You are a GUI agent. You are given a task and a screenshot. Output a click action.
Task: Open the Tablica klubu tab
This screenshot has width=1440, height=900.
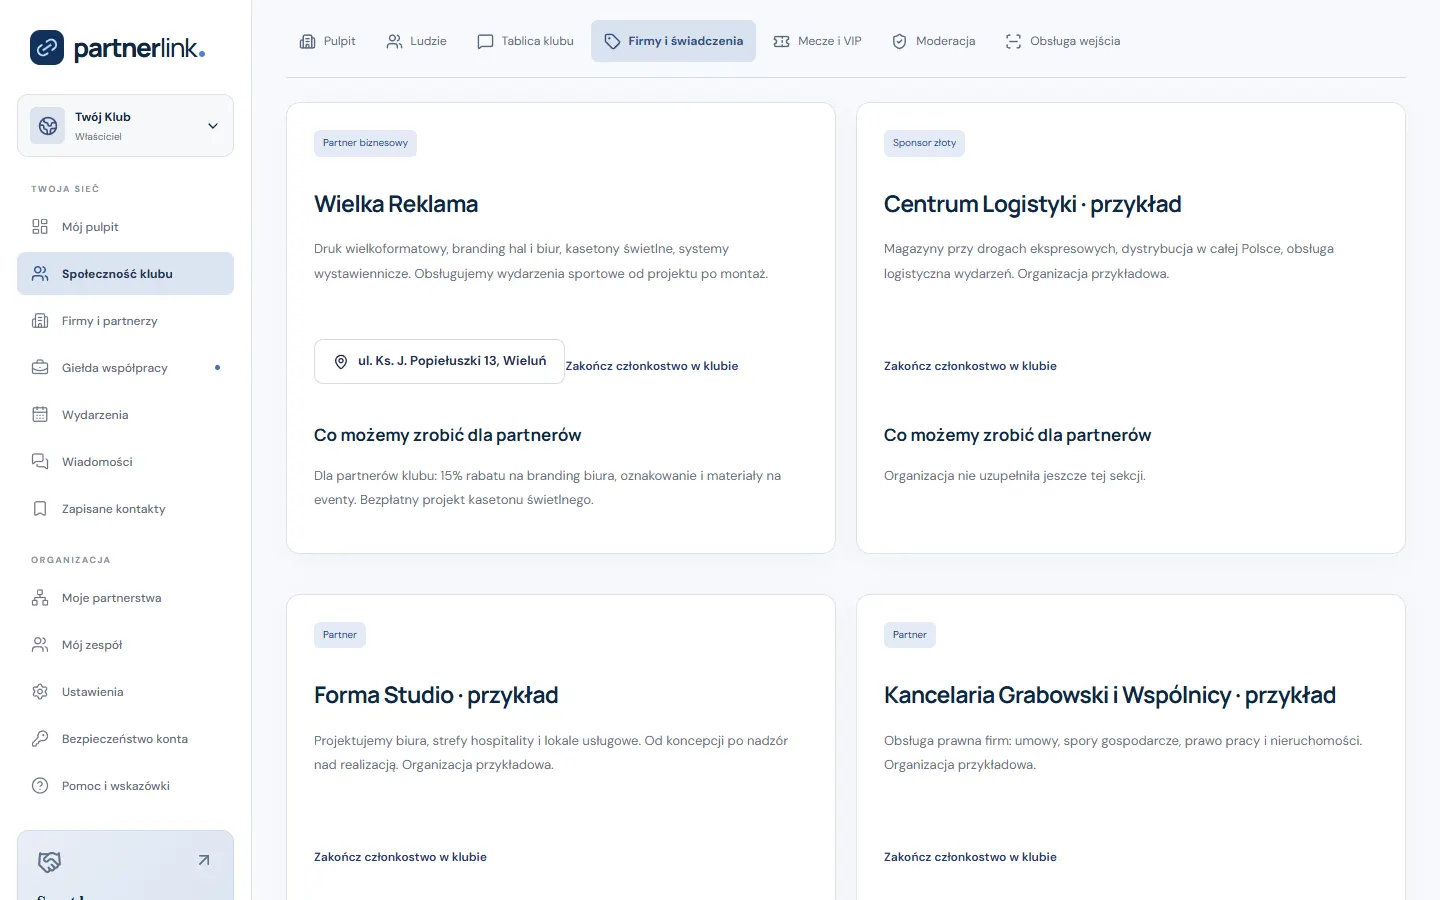tap(525, 41)
